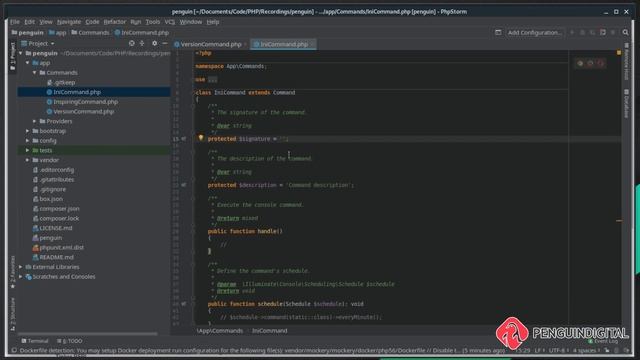
Task: Select box.json file
Action: click(51, 199)
